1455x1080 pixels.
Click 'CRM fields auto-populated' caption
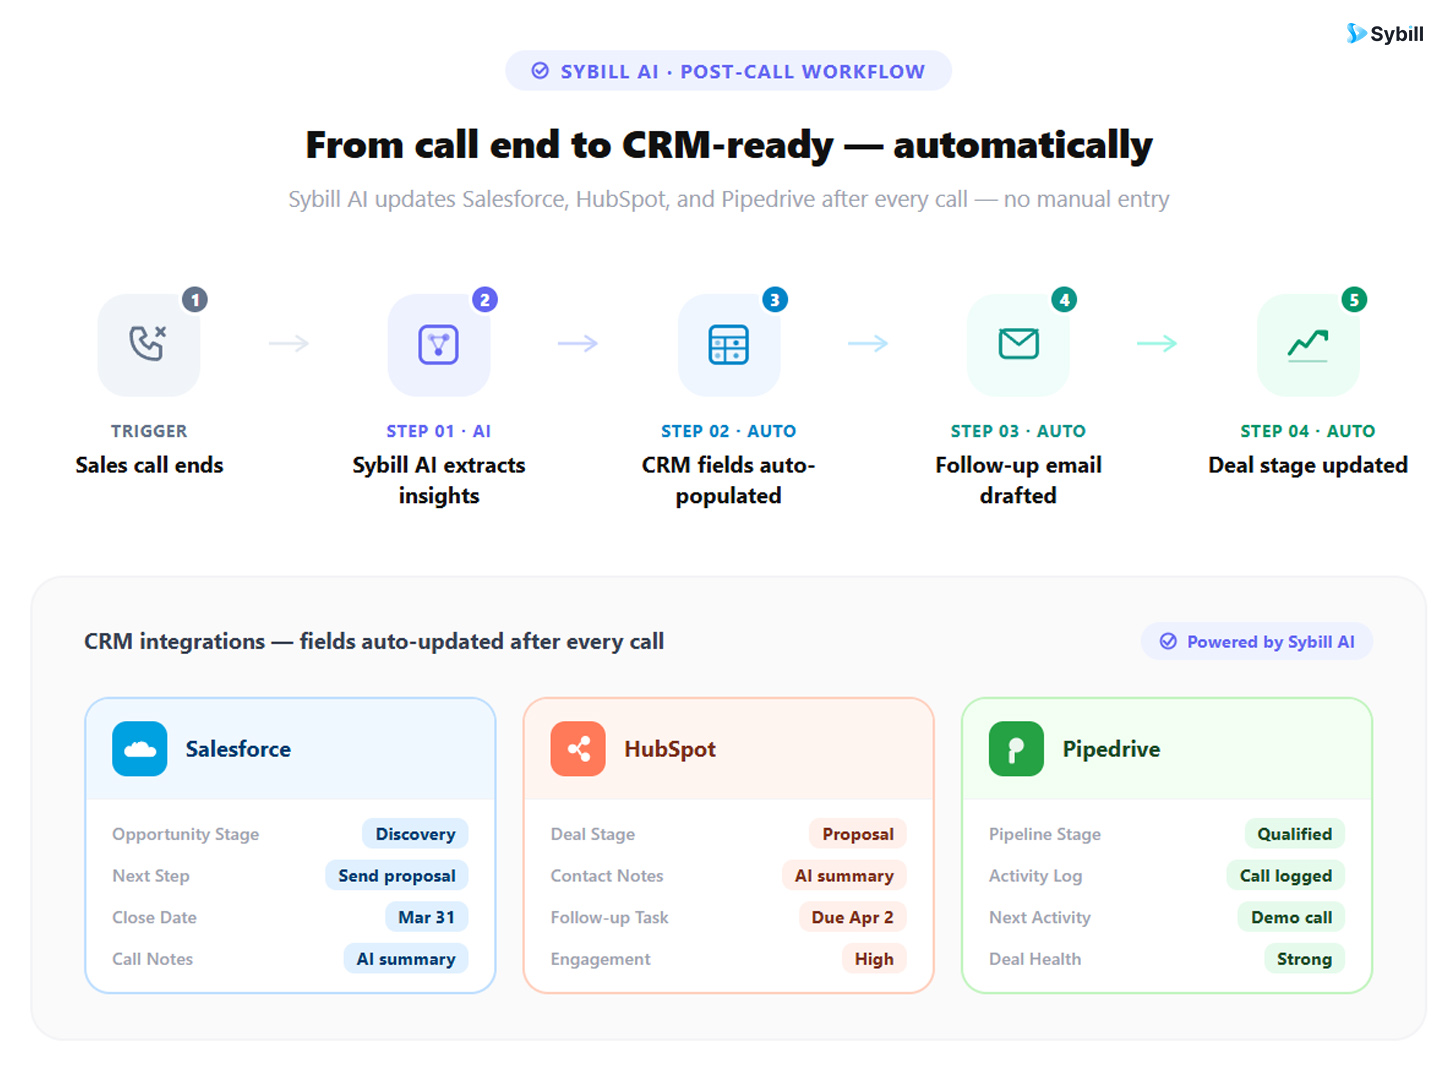(728, 480)
